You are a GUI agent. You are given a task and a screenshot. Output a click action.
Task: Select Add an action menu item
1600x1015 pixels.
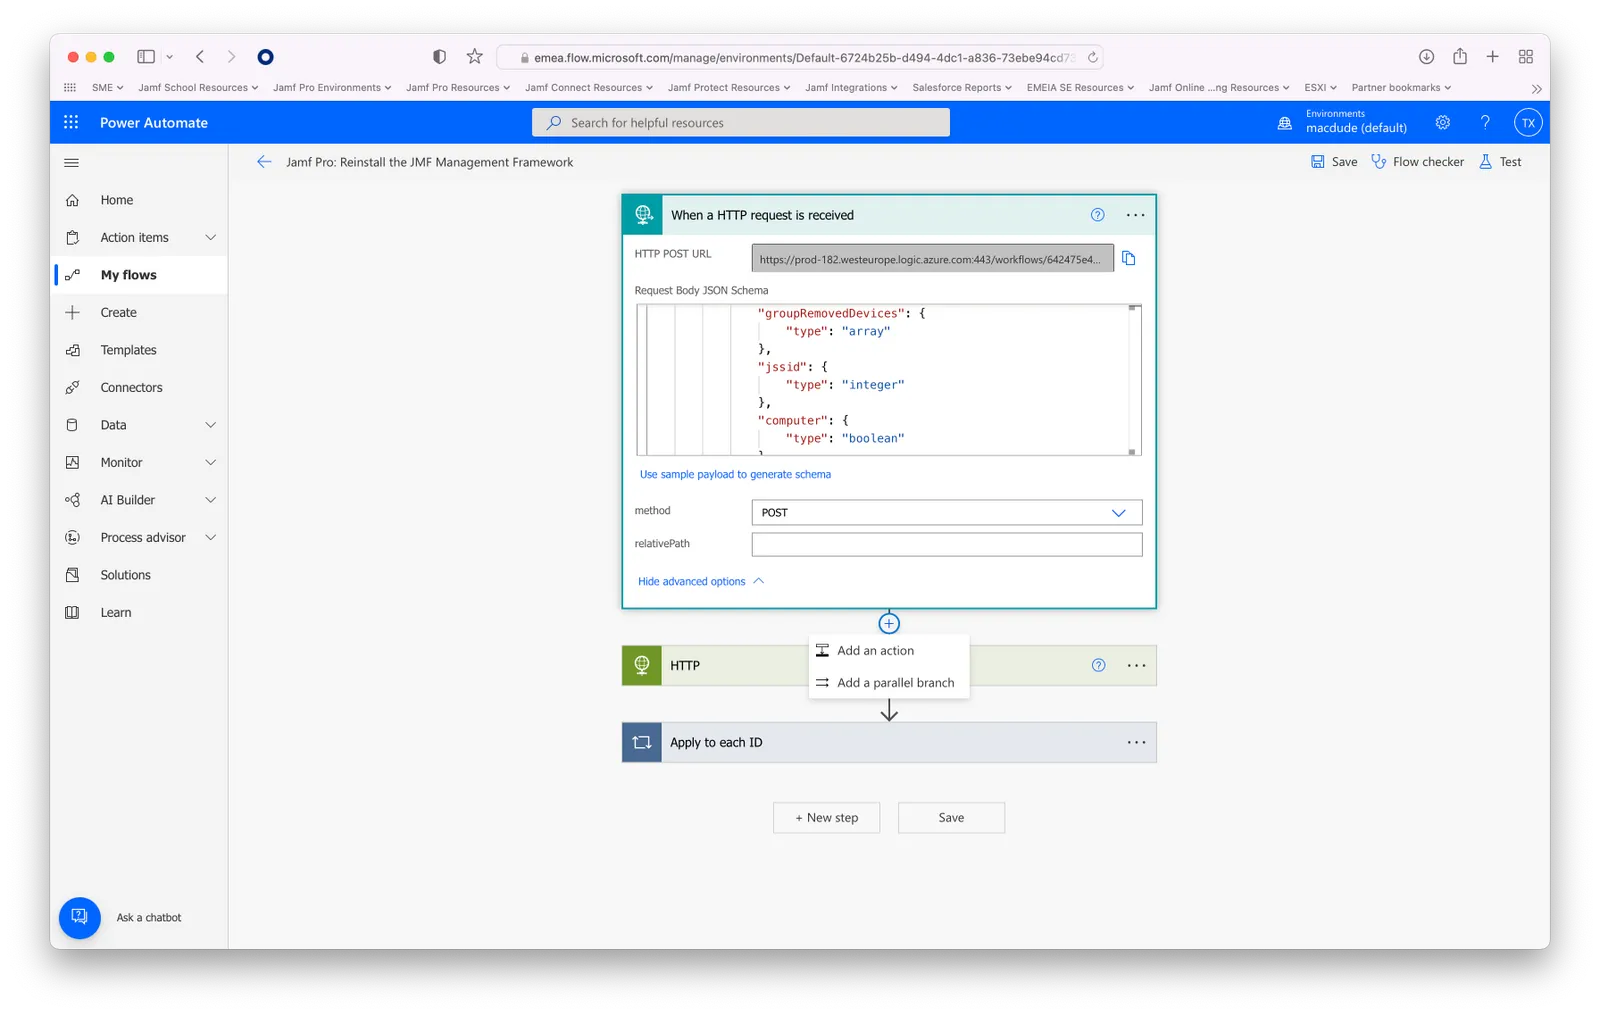point(875,651)
